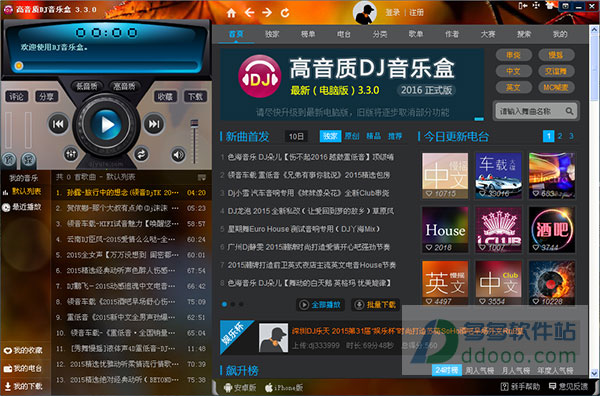Screen dimensions: 600x396
Task: Switch to the 分类 tab
Action: click(380, 34)
